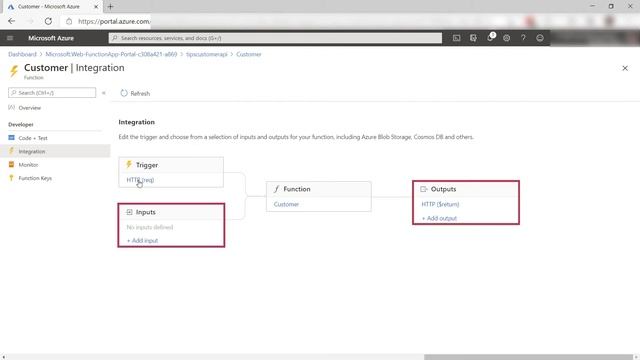This screenshot has height=360, width=640.
Task: Reload the page with the browser refresh button
Action: 48,21
